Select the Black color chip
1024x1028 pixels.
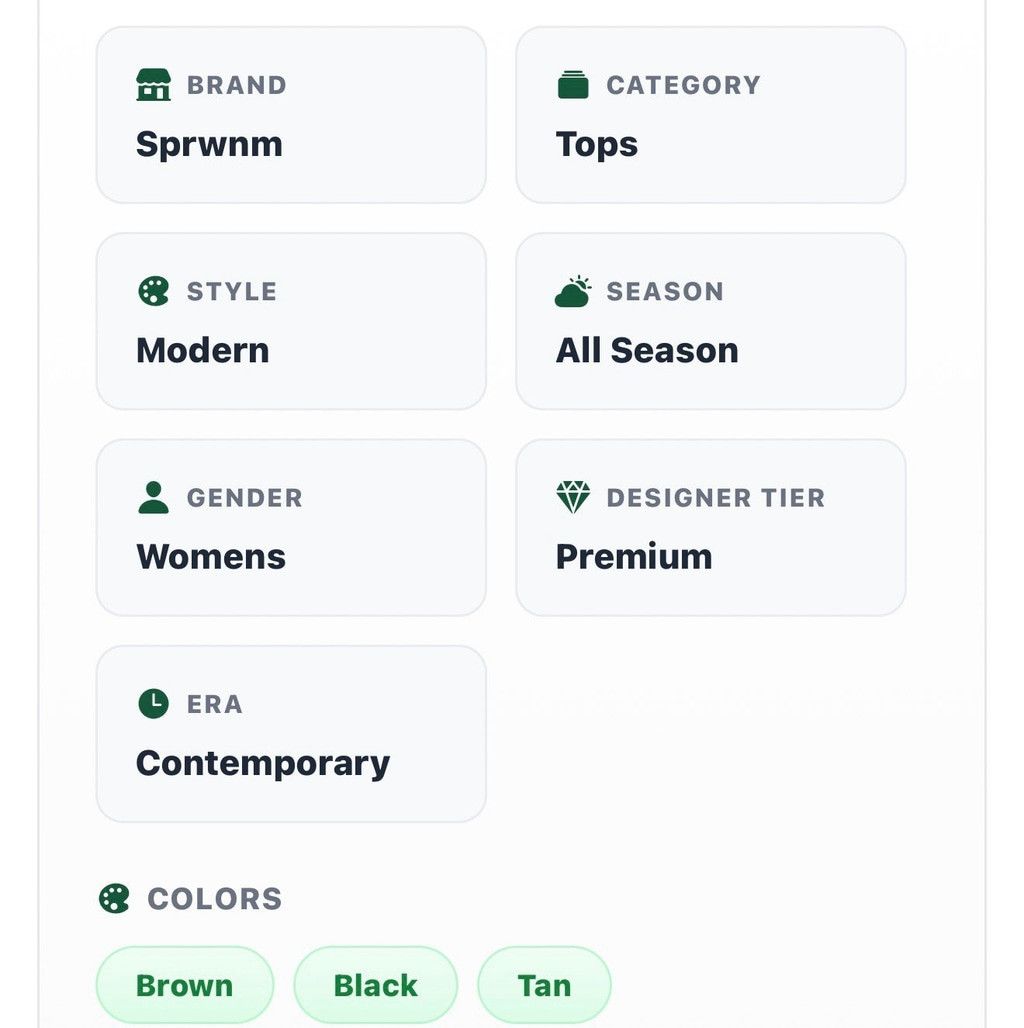(376, 985)
